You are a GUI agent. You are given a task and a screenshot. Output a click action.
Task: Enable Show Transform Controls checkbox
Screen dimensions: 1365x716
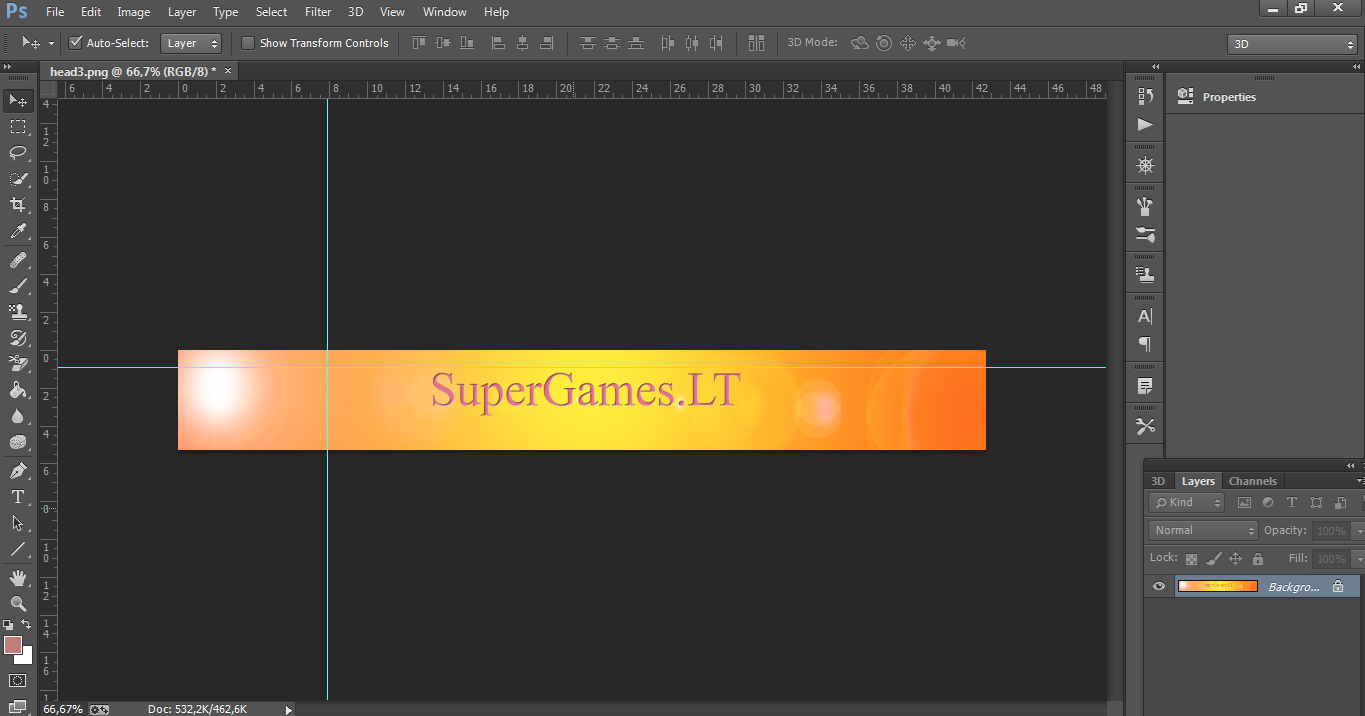[x=248, y=43]
